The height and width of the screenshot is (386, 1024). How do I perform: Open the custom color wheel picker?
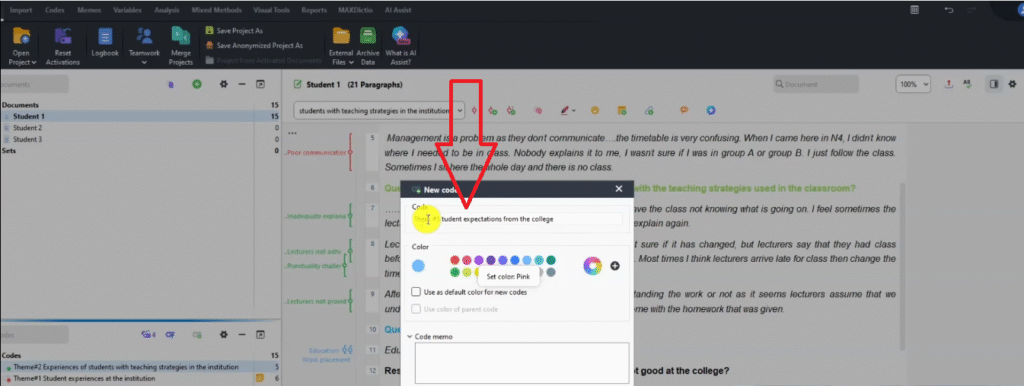pyautogui.click(x=592, y=266)
